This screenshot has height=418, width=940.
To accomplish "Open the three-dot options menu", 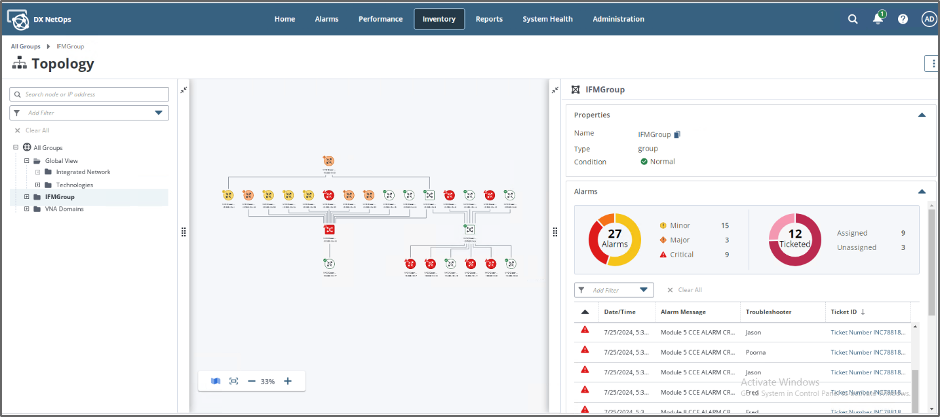I will click(932, 64).
